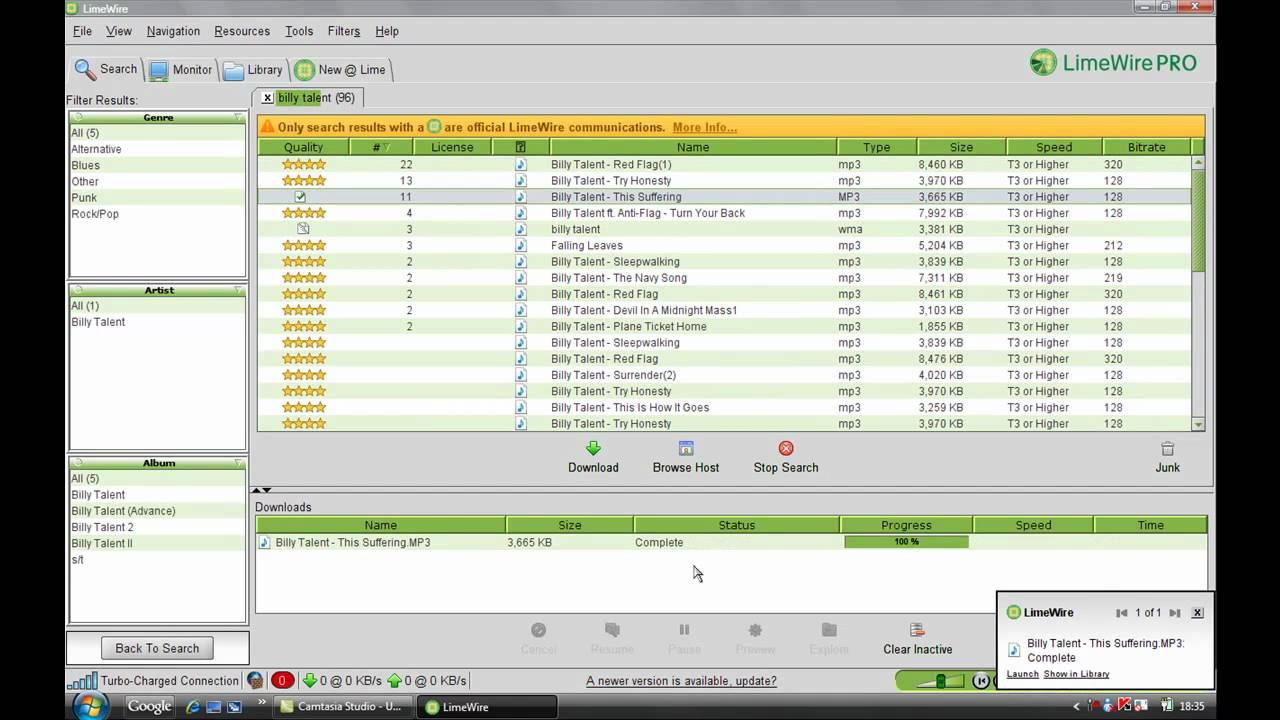This screenshot has height=720, width=1280.
Task: Click the LimeWire logo in the yellow banner
Action: tap(434, 127)
